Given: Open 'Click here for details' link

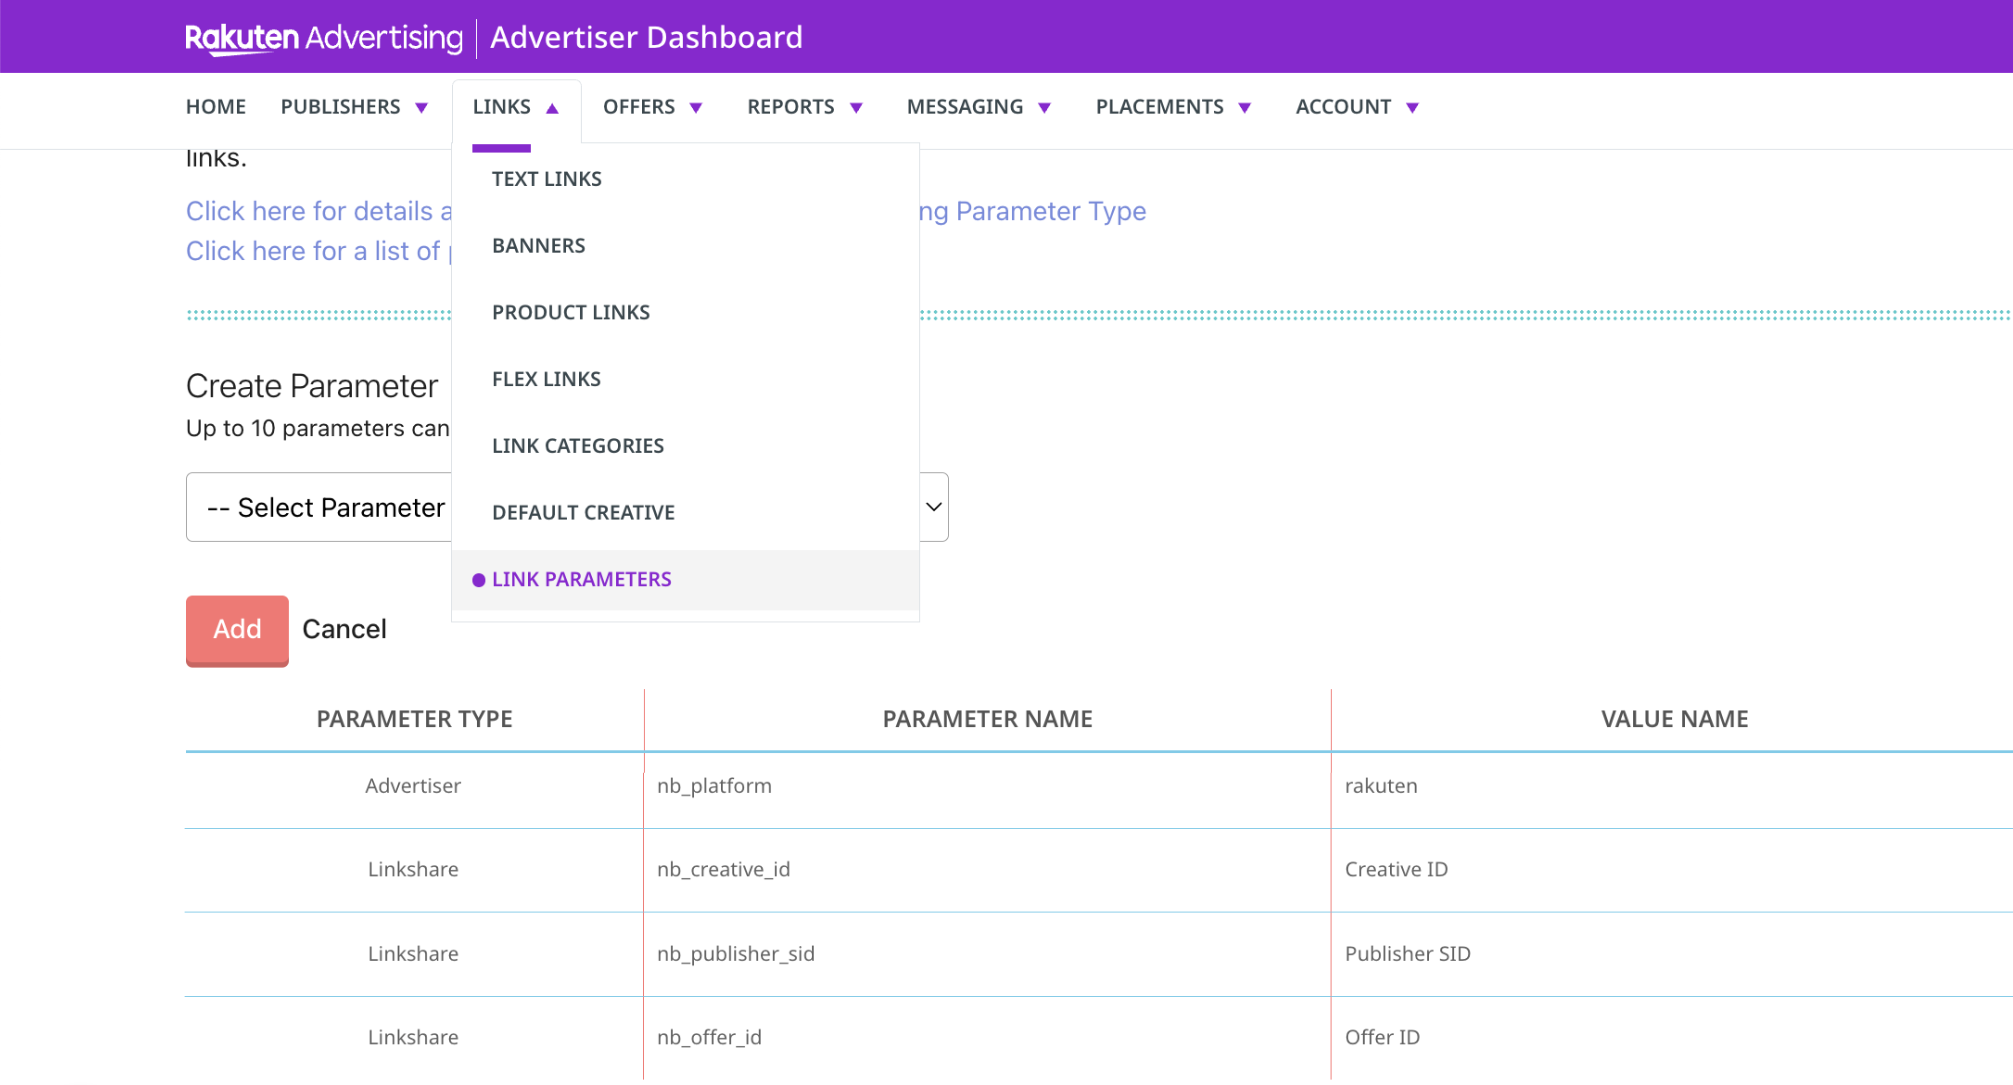Looking at the screenshot, I should [319, 211].
